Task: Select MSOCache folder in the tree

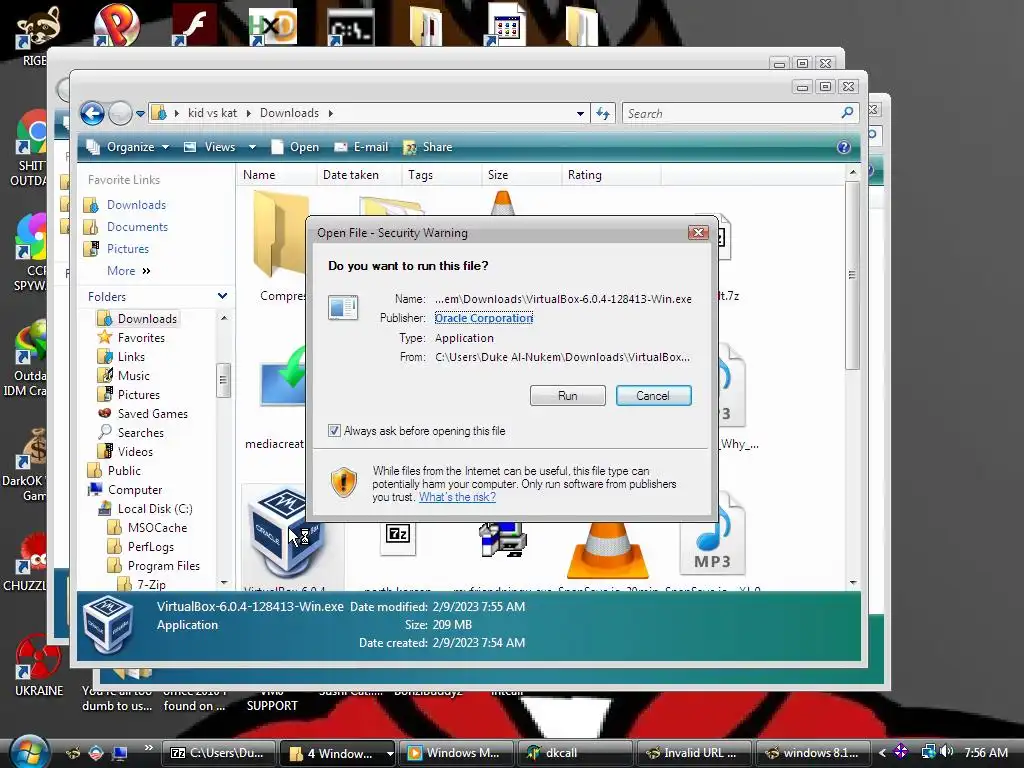Action: (157, 527)
